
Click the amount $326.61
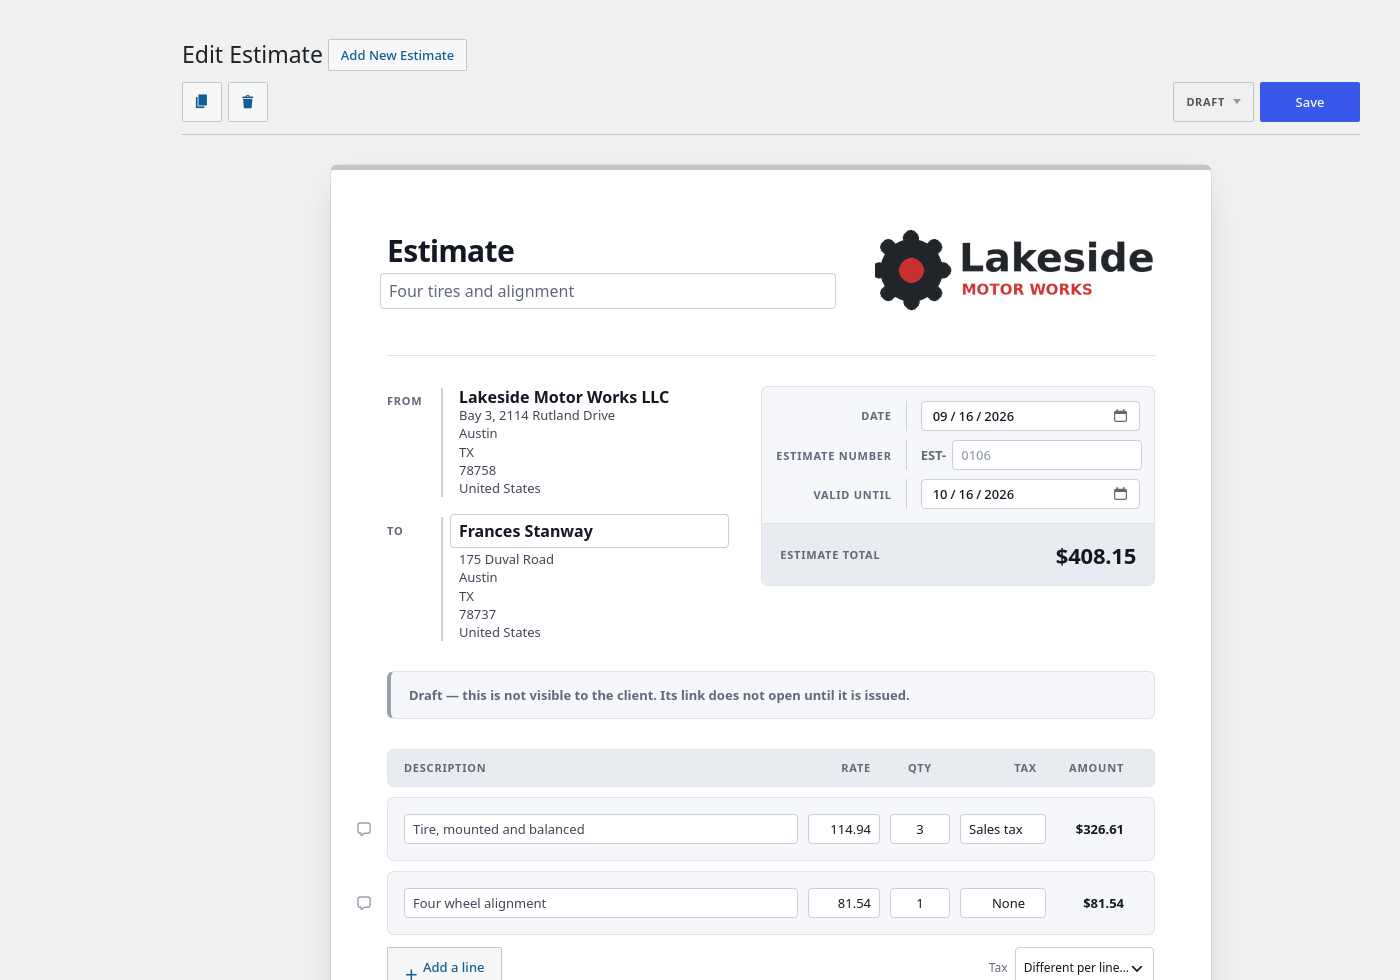click(1099, 829)
